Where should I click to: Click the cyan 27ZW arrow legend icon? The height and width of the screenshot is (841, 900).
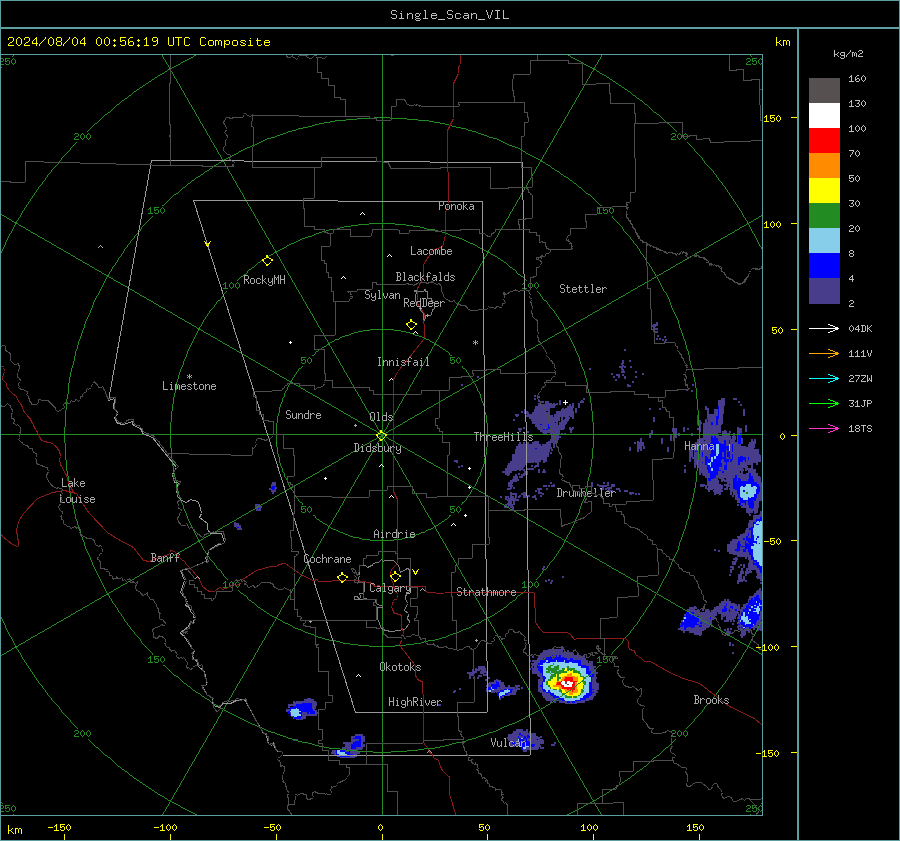(824, 378)
